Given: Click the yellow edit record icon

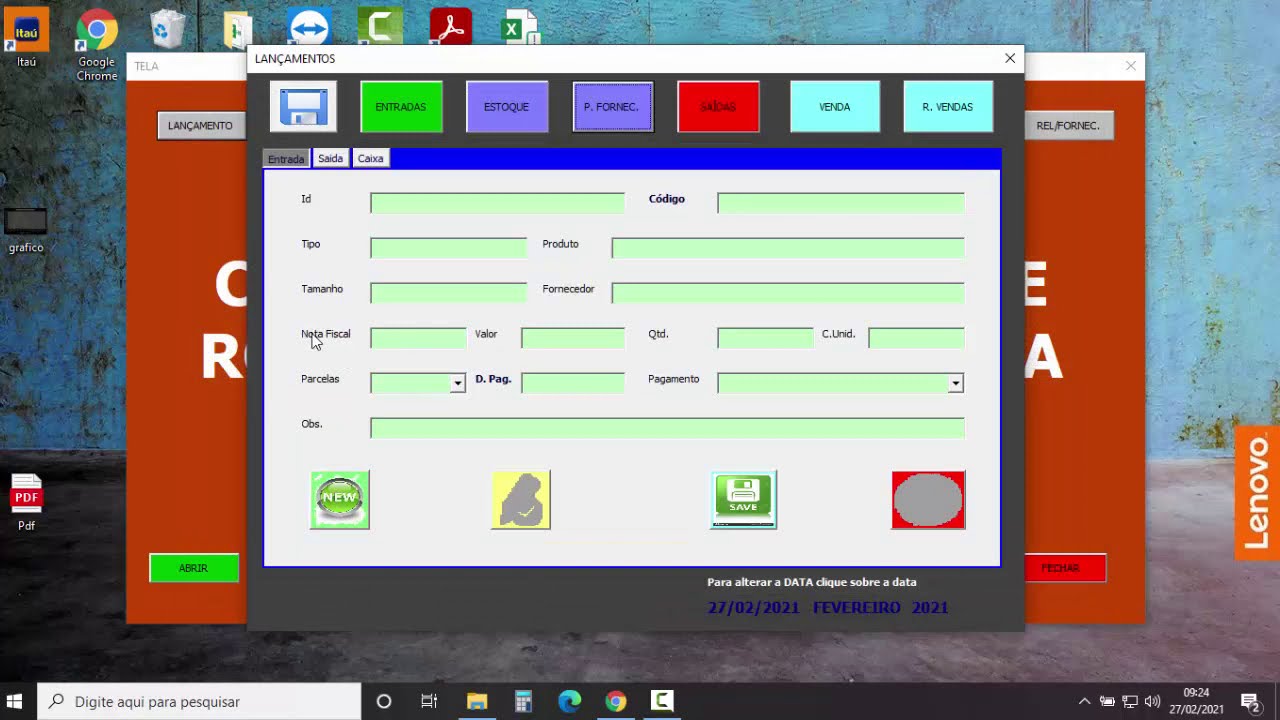Looking at the screenshot, I should [x=521, y=500].
